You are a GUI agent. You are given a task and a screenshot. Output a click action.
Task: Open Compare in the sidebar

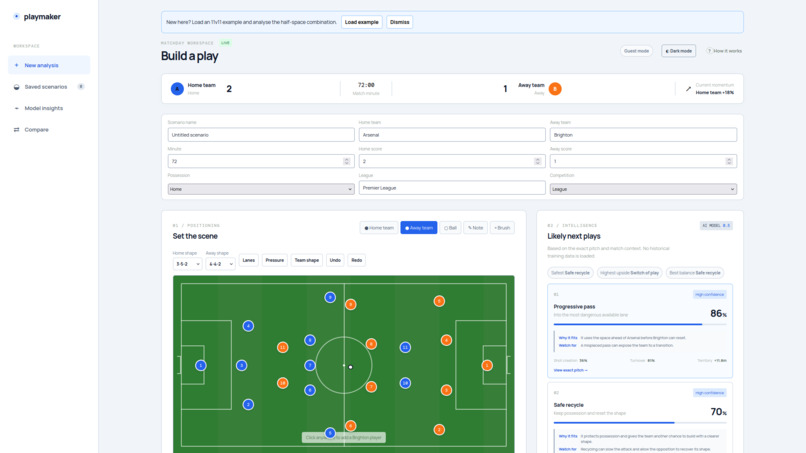49,130
